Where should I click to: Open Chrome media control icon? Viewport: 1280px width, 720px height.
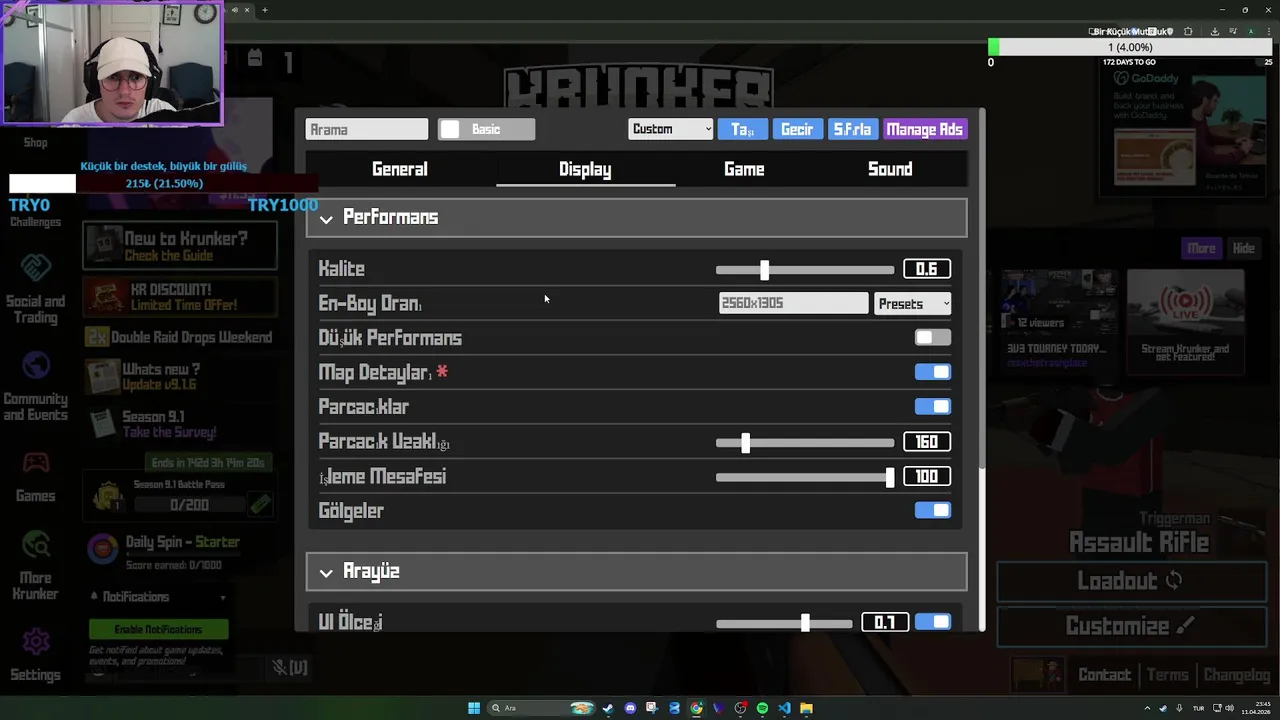tap(1232, 31)
